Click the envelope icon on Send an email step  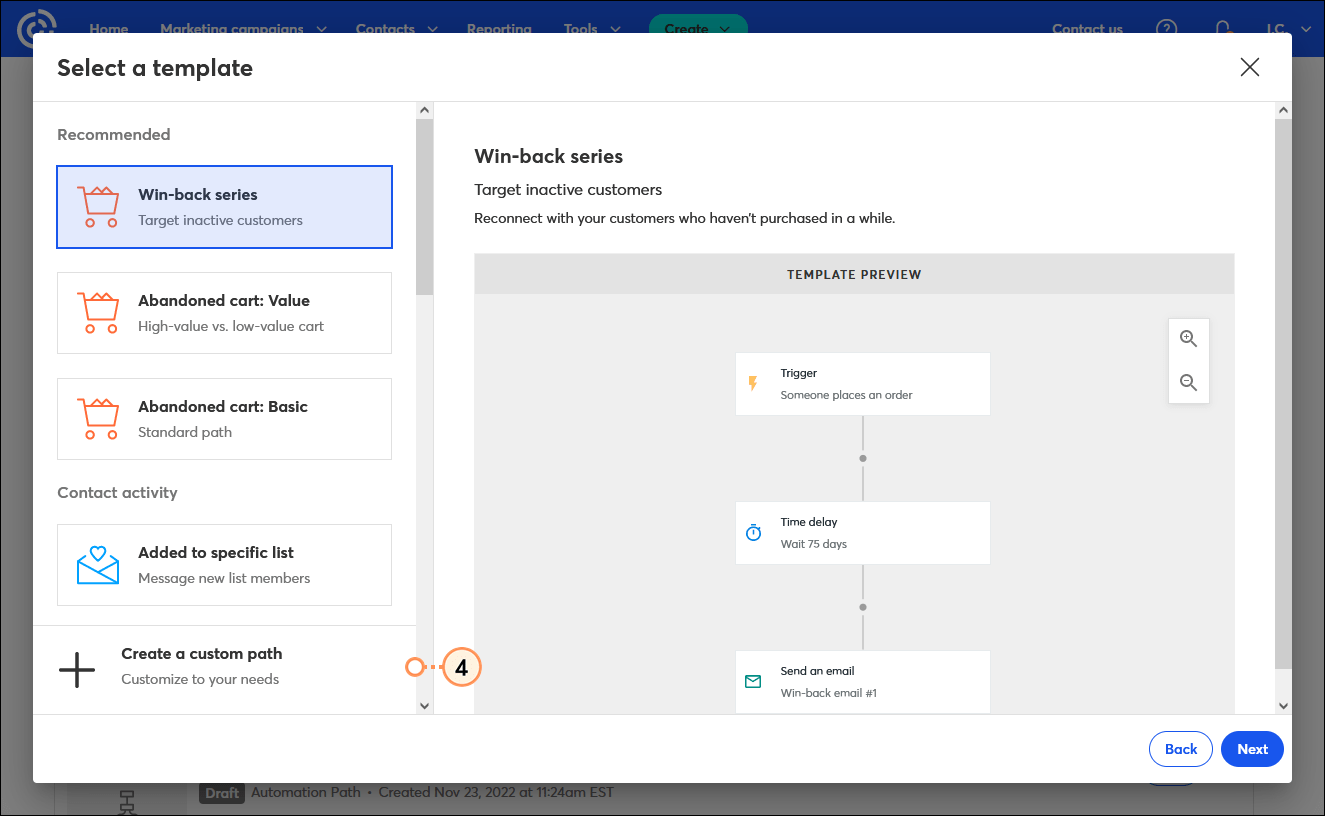tap(753, 681)
